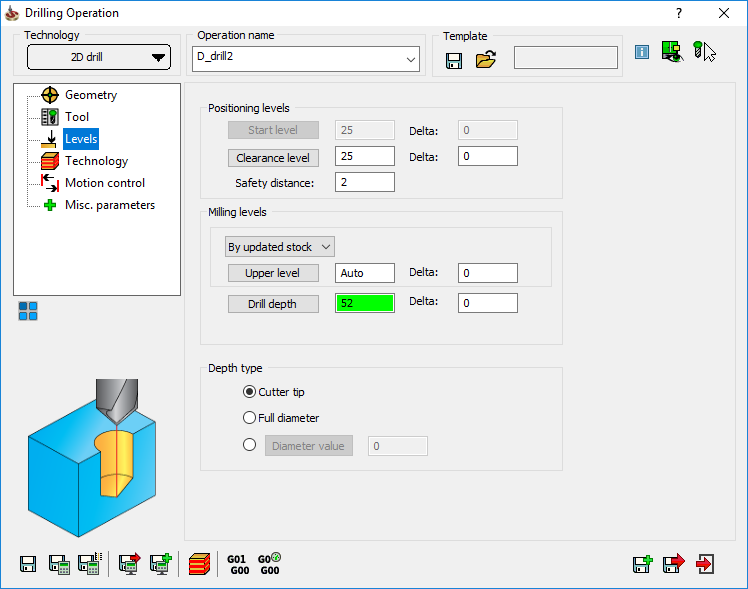Click the Safety distance field

(365, 182)
